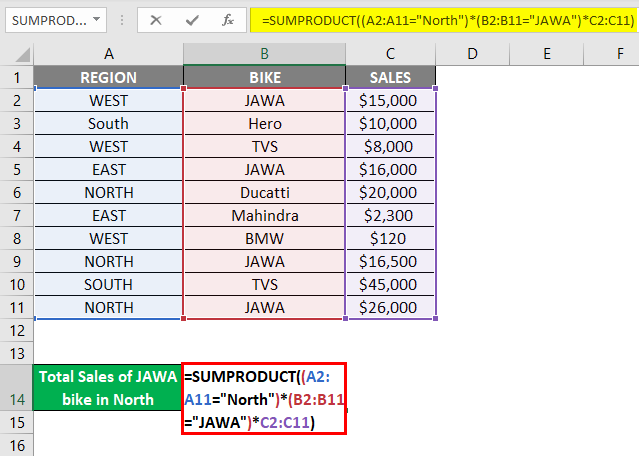
Task: Click the REGION header cell
Action: click(108, 77)
